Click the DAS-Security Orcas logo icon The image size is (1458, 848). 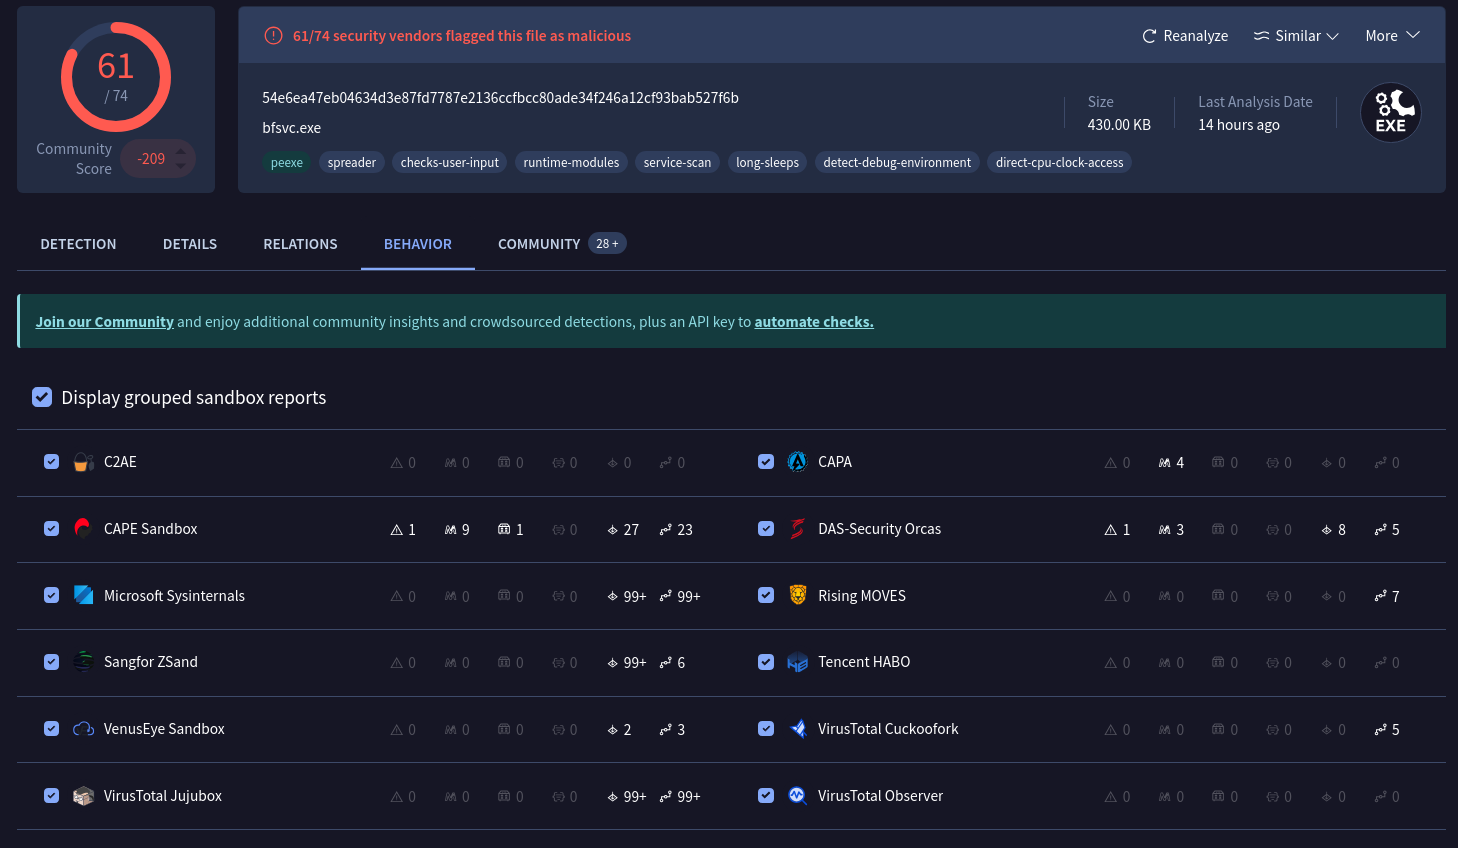pyautogui.click(x=797, y=529)
